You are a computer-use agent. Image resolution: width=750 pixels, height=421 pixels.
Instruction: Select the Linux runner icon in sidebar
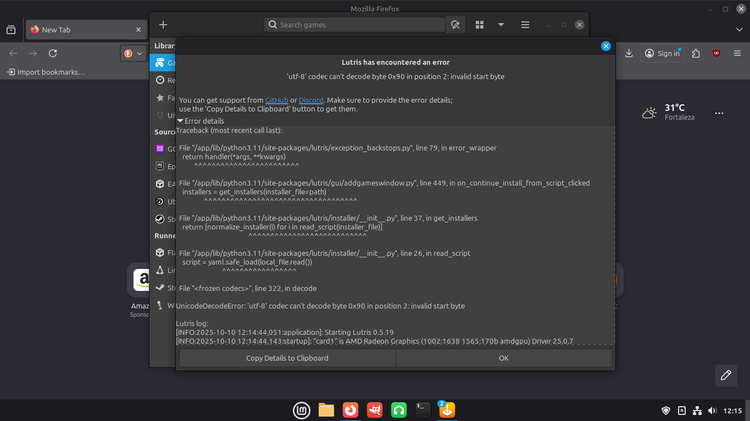[x=160, y=270]
